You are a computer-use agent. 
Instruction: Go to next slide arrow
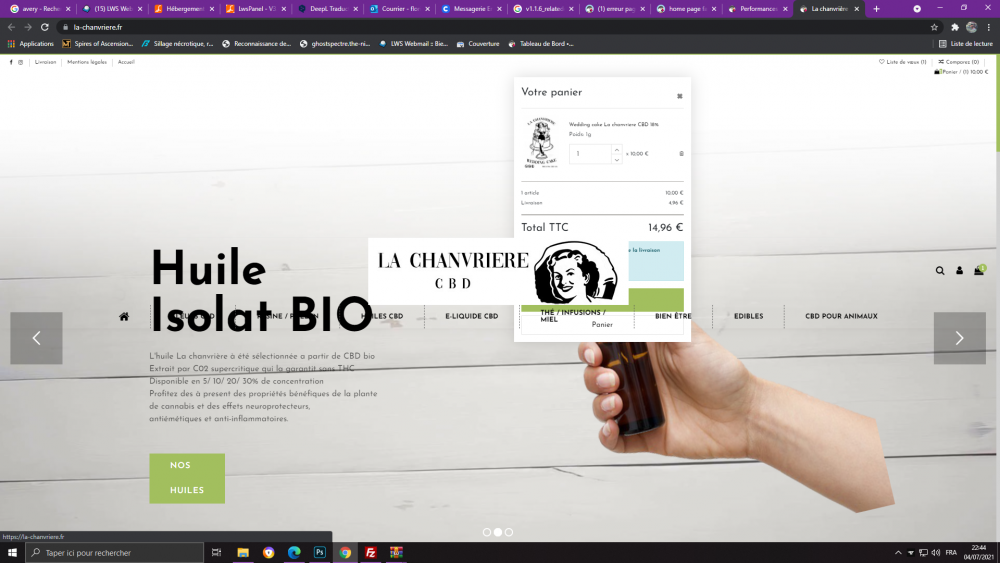pyautogui.click(x=959, y=338)
